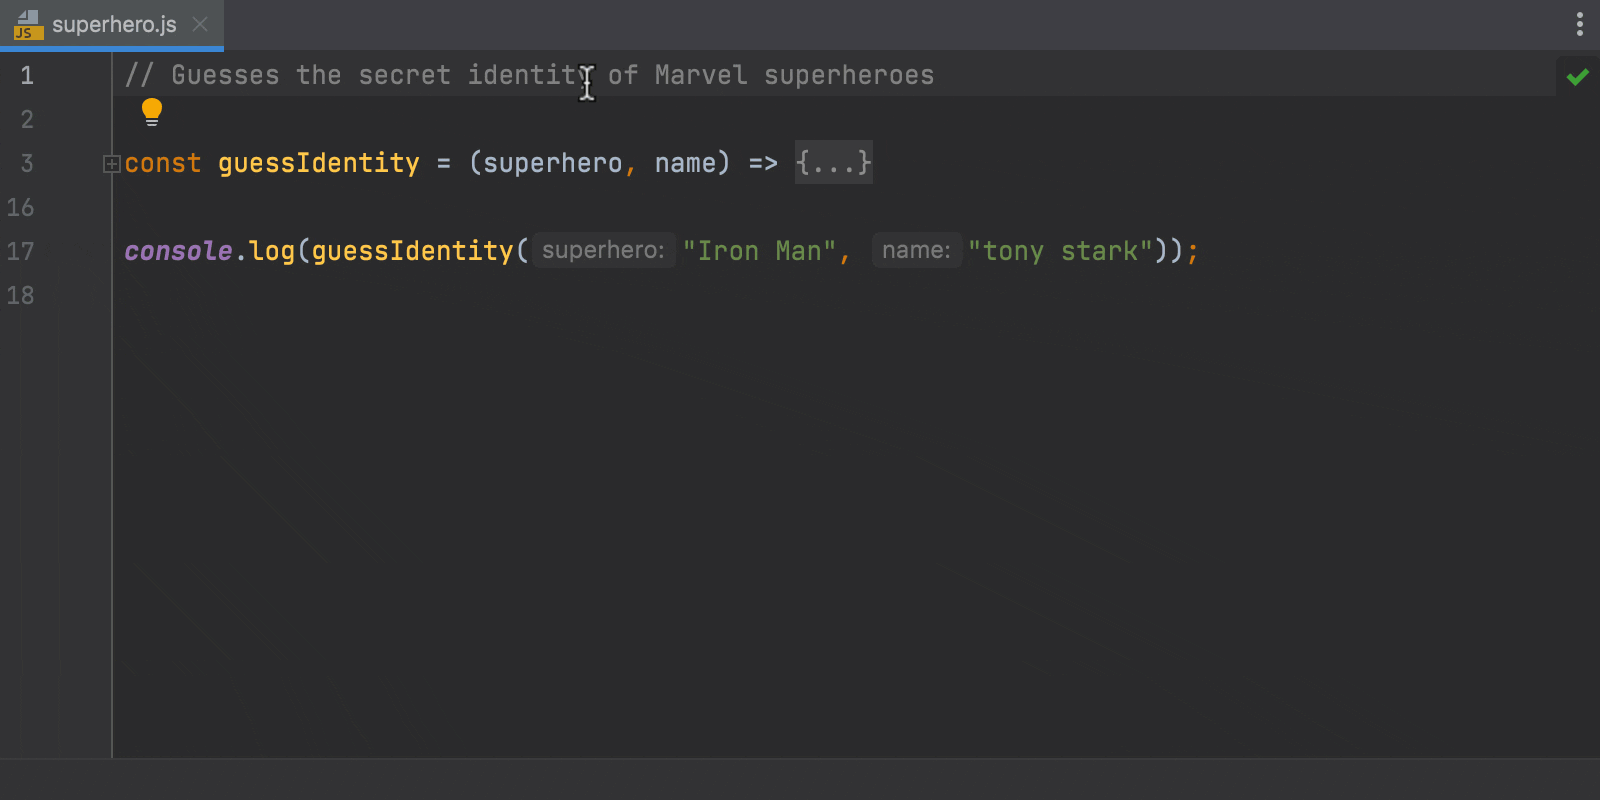Close the superhero.js tab
The height and width of the screenshot is (800, 1600).
pos(200,24)
